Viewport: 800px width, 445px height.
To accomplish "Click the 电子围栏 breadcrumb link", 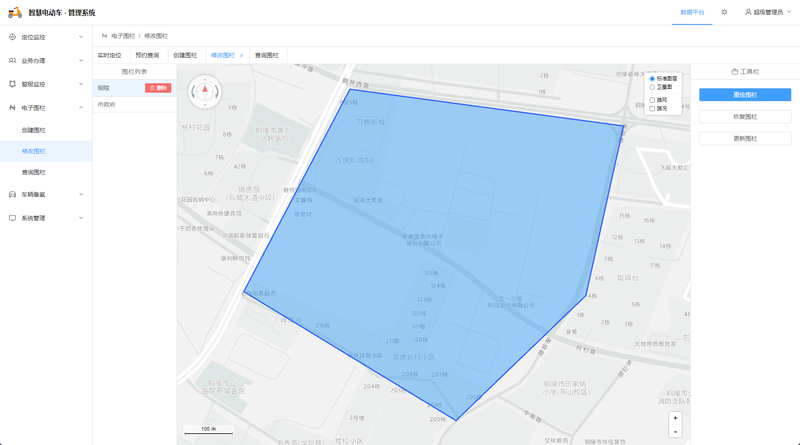I will (123, 36).
